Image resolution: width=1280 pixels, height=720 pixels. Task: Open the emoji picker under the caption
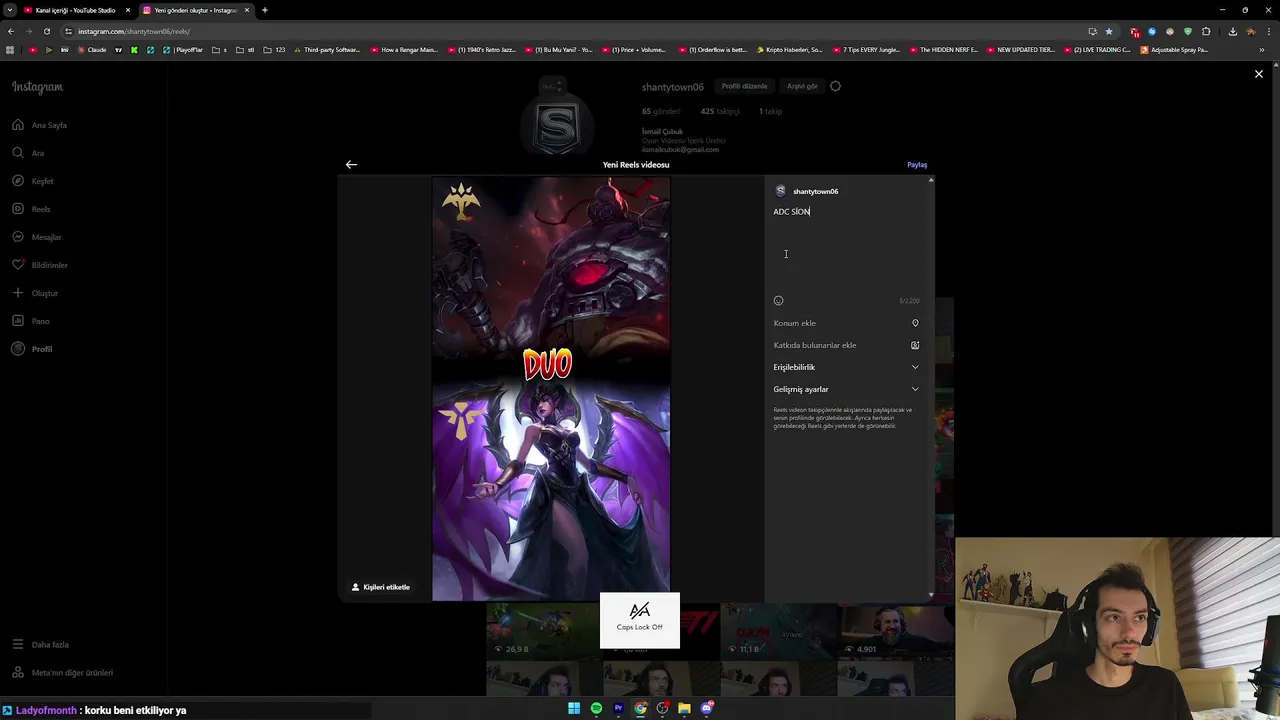(778, 300)
